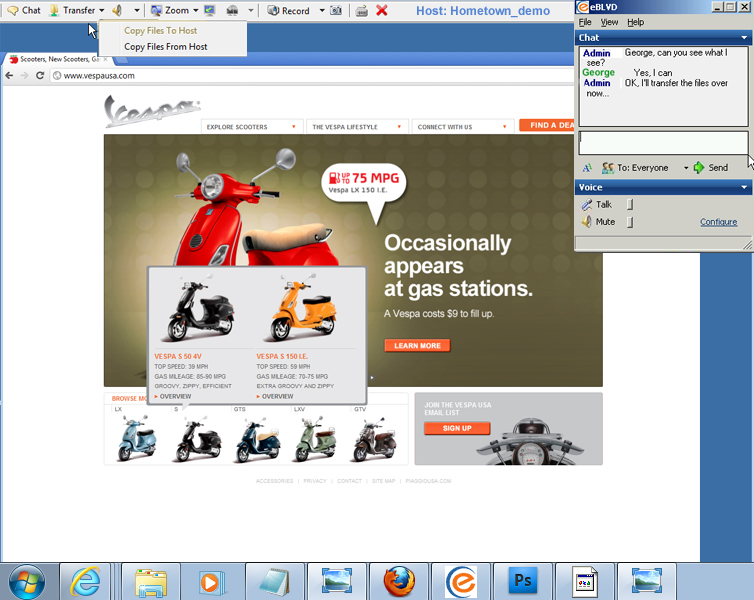Launch Internet Explorer from the taskbar
The height and width of the screenshot is (600, 754).
click(x=85, y=582)
